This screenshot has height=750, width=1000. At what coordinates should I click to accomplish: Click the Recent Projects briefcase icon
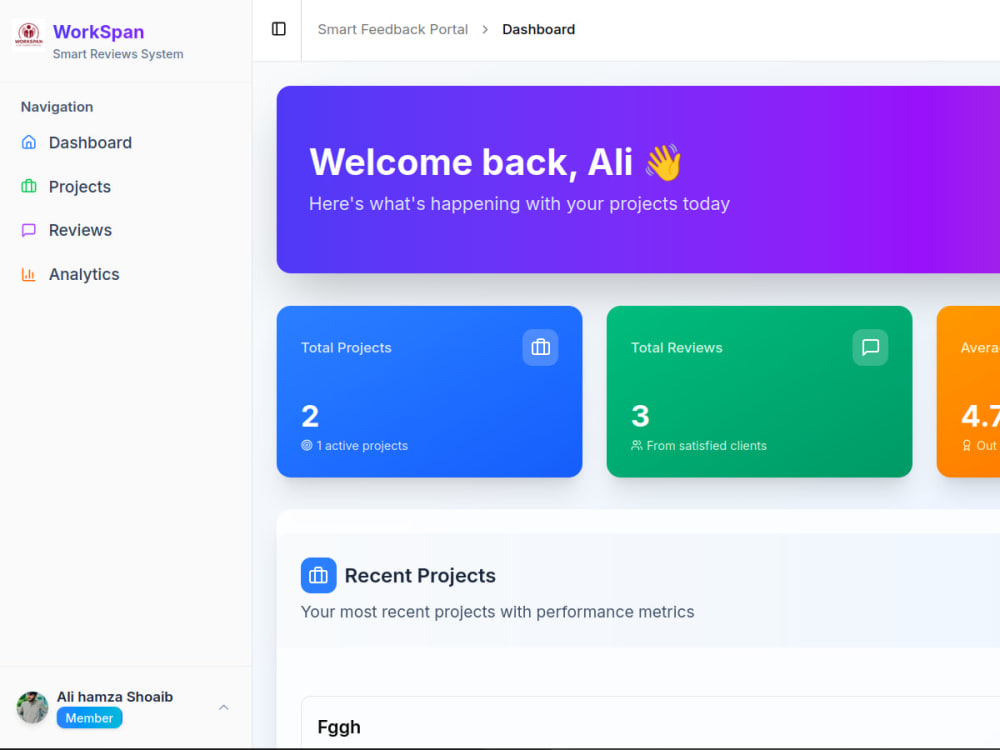click(318, 575)
